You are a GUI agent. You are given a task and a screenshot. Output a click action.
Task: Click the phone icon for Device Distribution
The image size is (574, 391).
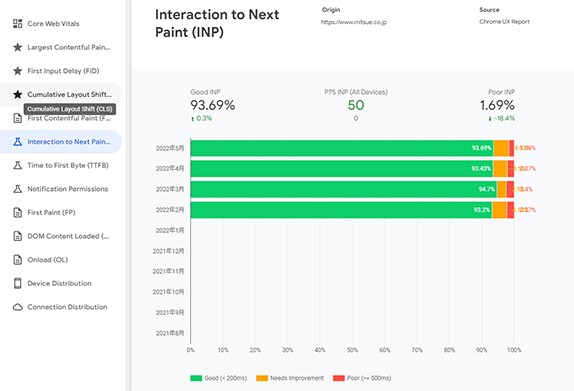click(x=18, y=283)
